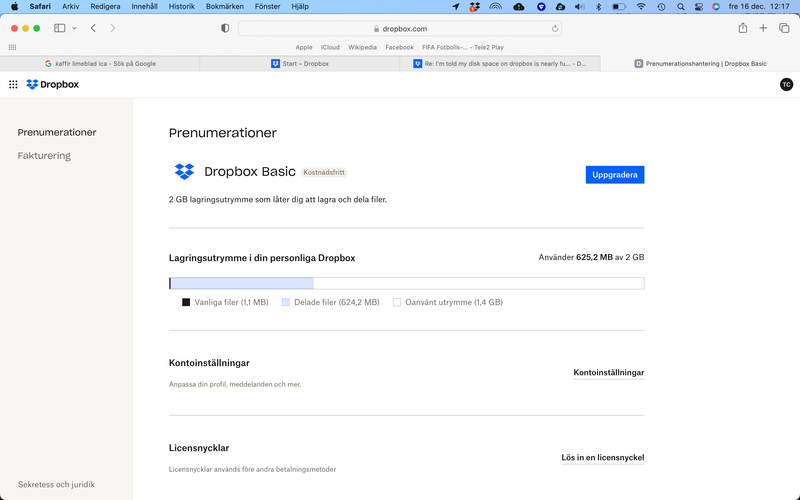Open the Dropbox app grid menu
This screenshot has width=800, height=500.
click(13, 85)
